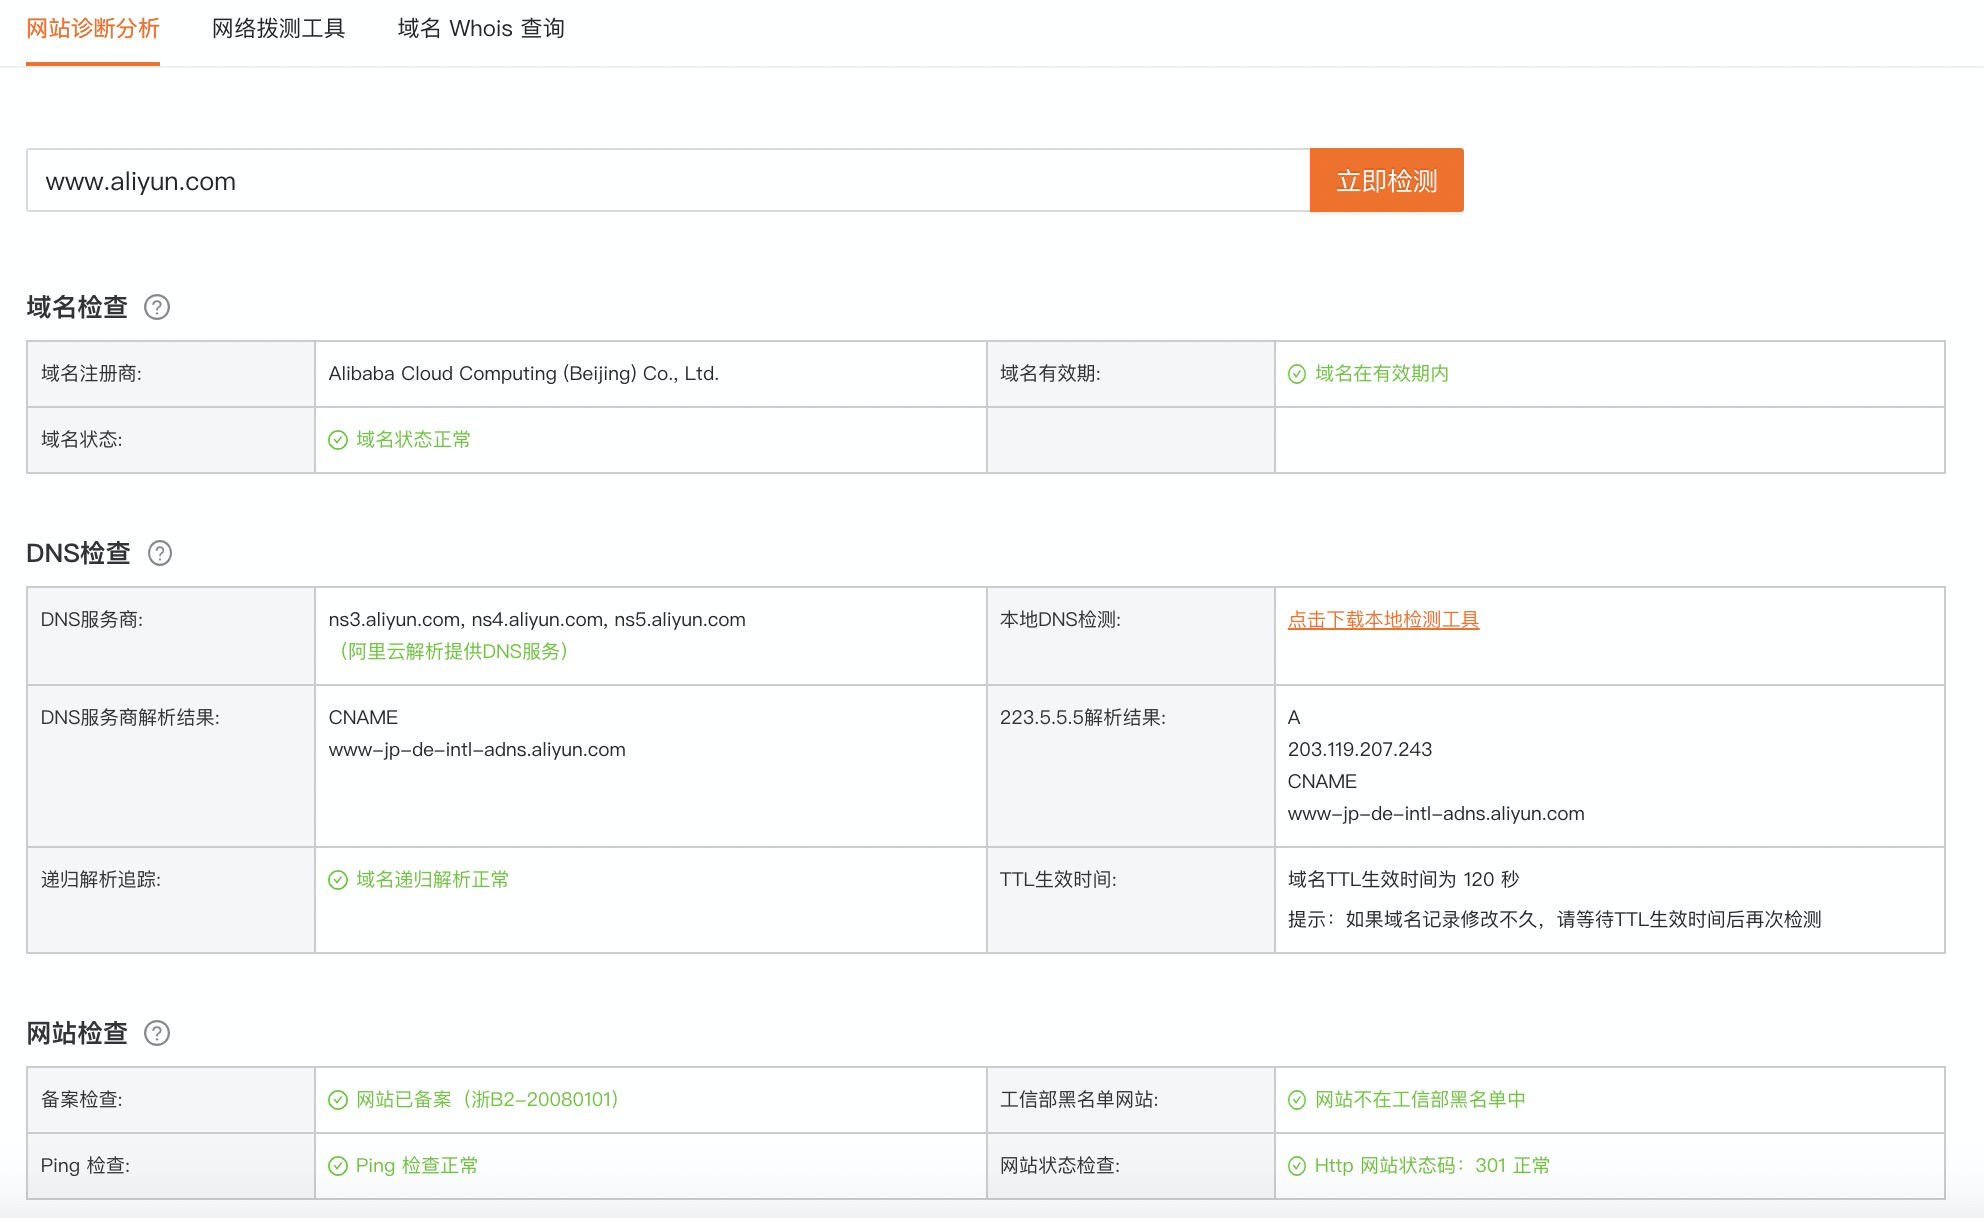Click Http 网站状态码: 301 正常 text

[x=1432, y=1166]
